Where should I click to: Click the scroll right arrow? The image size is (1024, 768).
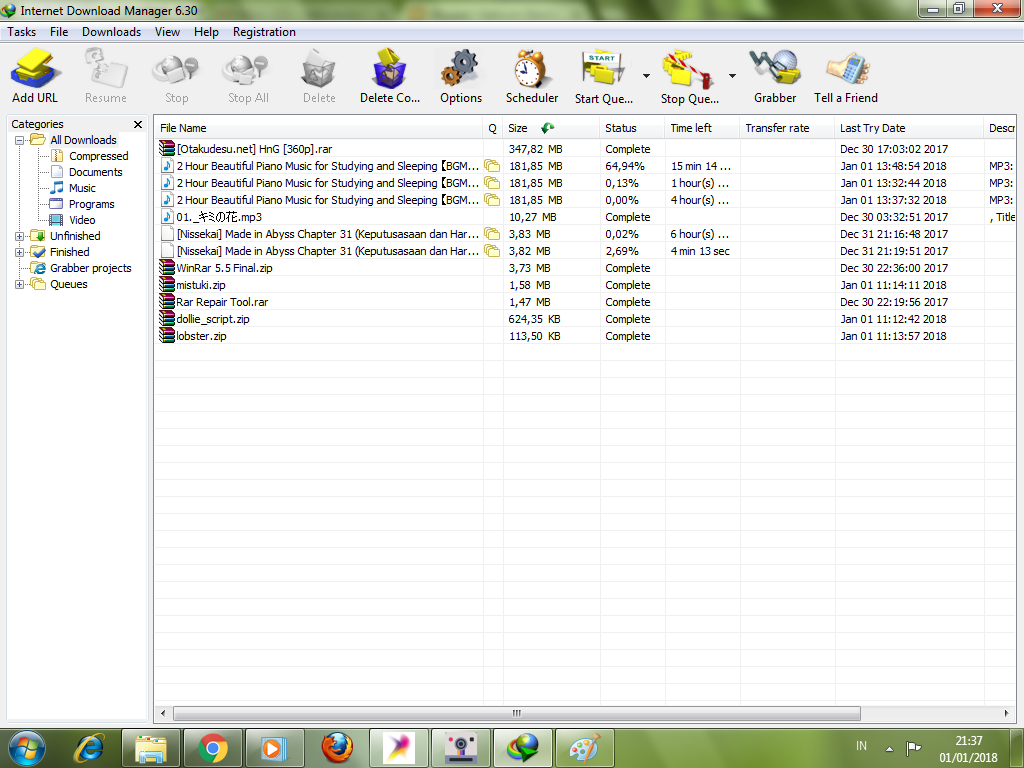point(1006,713)
